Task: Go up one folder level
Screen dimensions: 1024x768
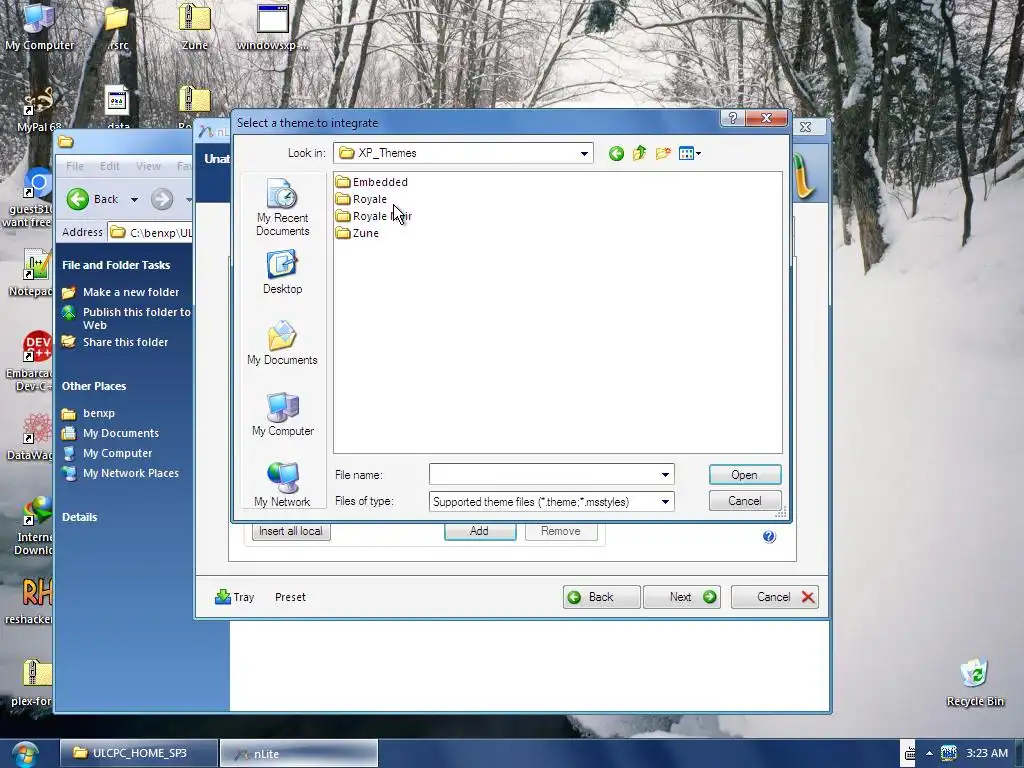Action: pos(639,153)
